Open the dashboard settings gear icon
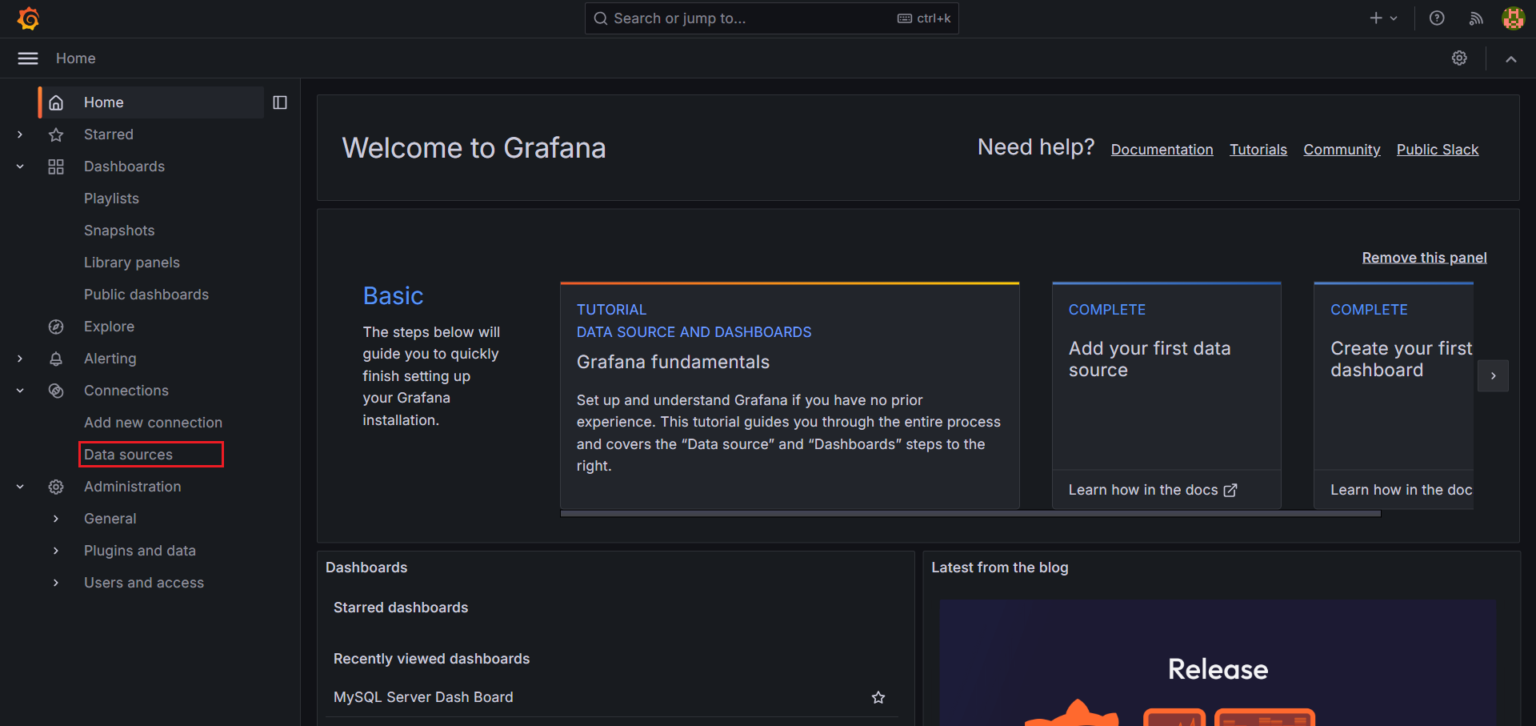This screenshot has width=1536, height=726. click(1459, 58)
